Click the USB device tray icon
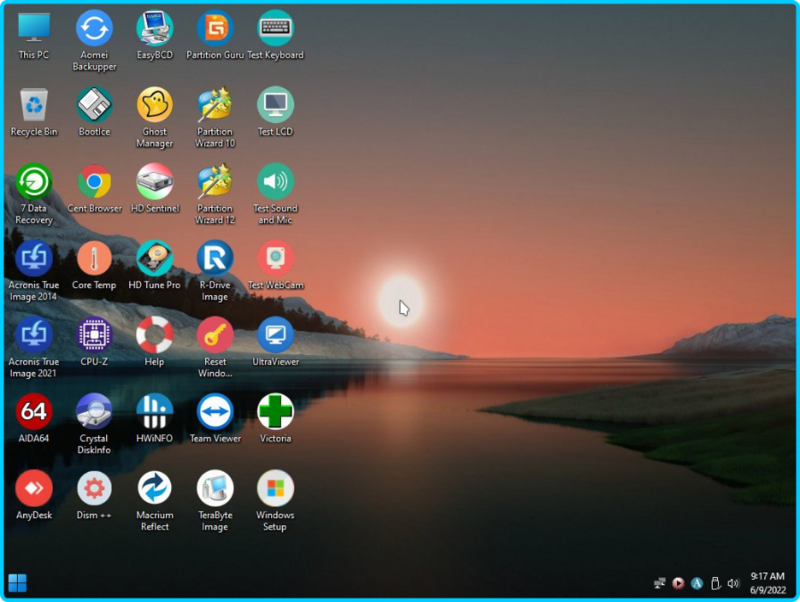The height and width of the screenshot is (602, 800). [715, 583]
